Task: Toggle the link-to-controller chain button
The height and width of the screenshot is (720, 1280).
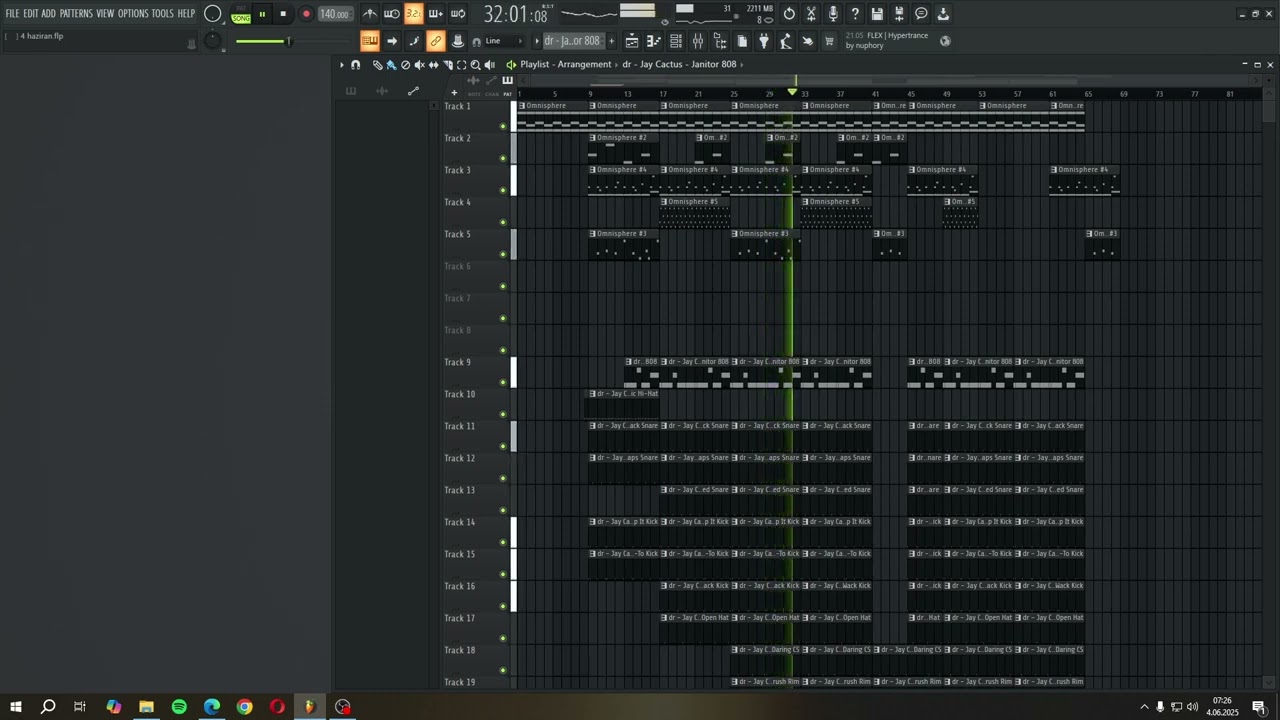Action: pyautogui.click(x=435, y=41)
